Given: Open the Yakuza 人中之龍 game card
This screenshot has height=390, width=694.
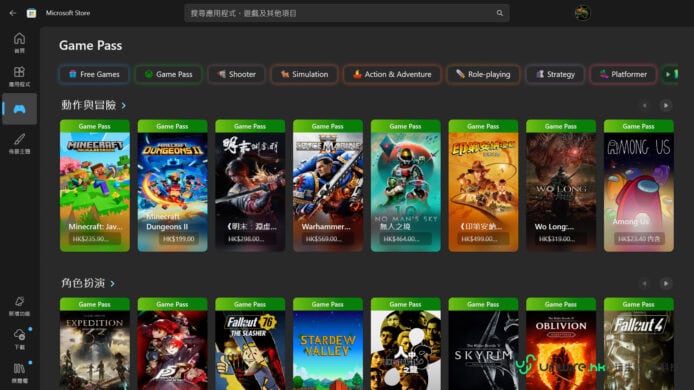Looking at the screenshot, I should click(x=405, y=344).
